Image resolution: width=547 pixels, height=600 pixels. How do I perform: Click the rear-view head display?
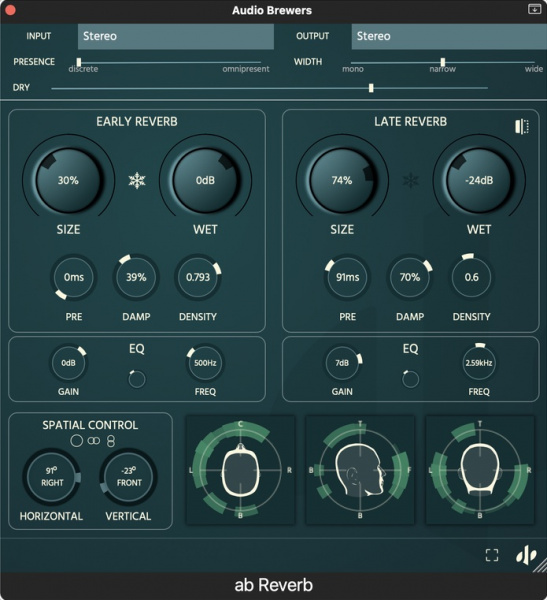tap(480, 470)
